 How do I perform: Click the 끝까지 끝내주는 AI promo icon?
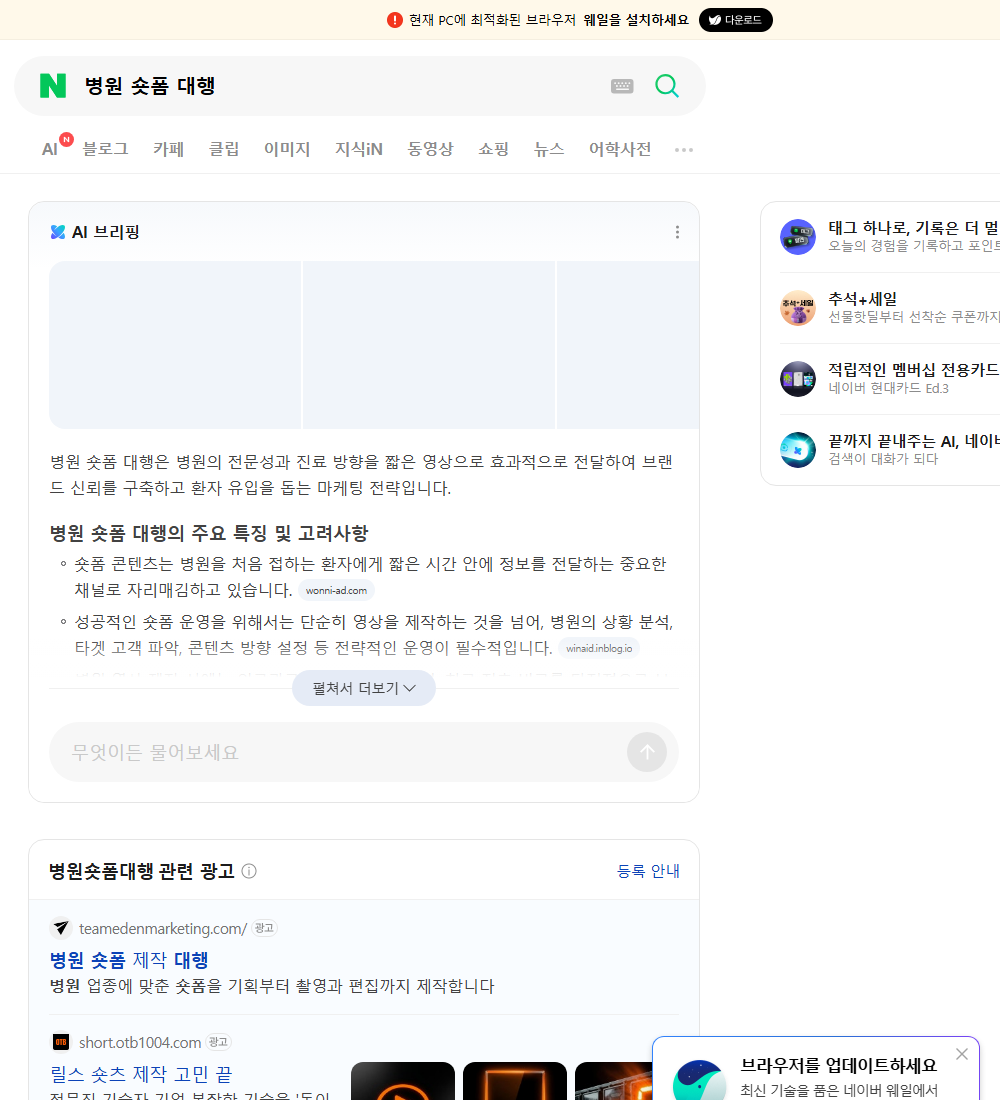pos(798,450)
